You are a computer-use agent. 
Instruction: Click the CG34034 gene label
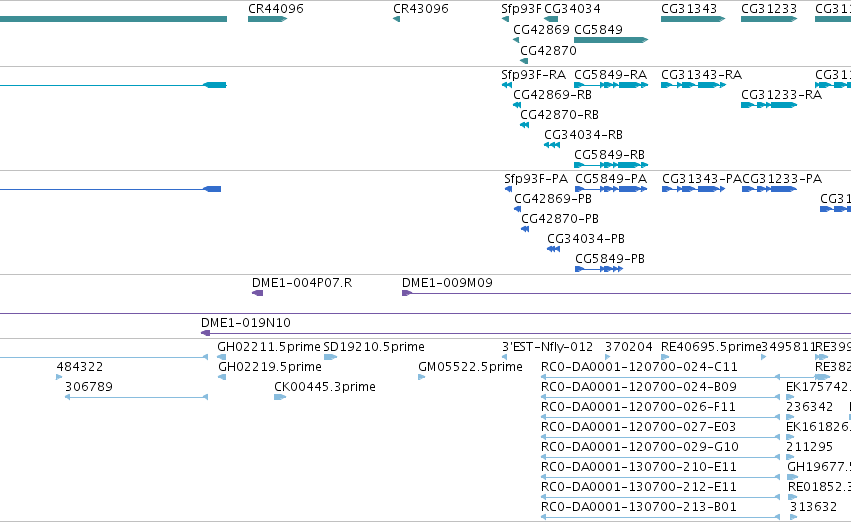(572, 9)
